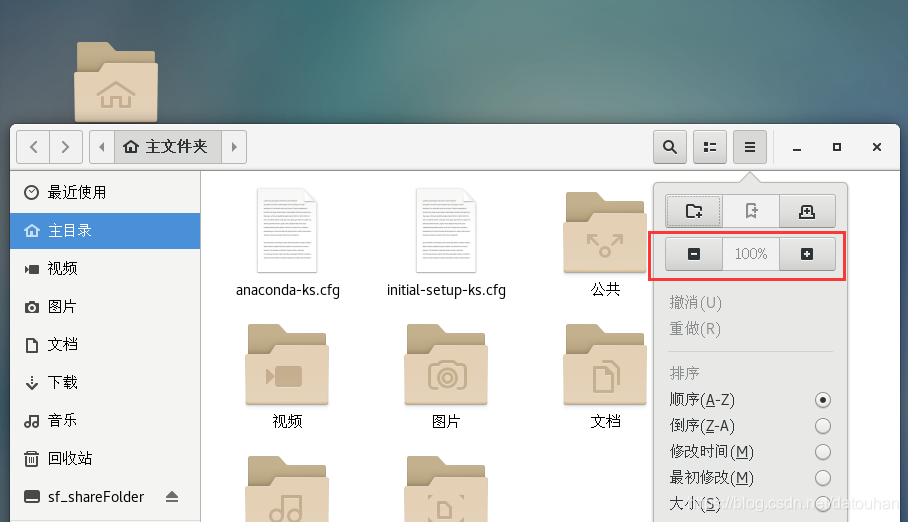
Task: Open 图片 in the sidebar
Action: 105,306
